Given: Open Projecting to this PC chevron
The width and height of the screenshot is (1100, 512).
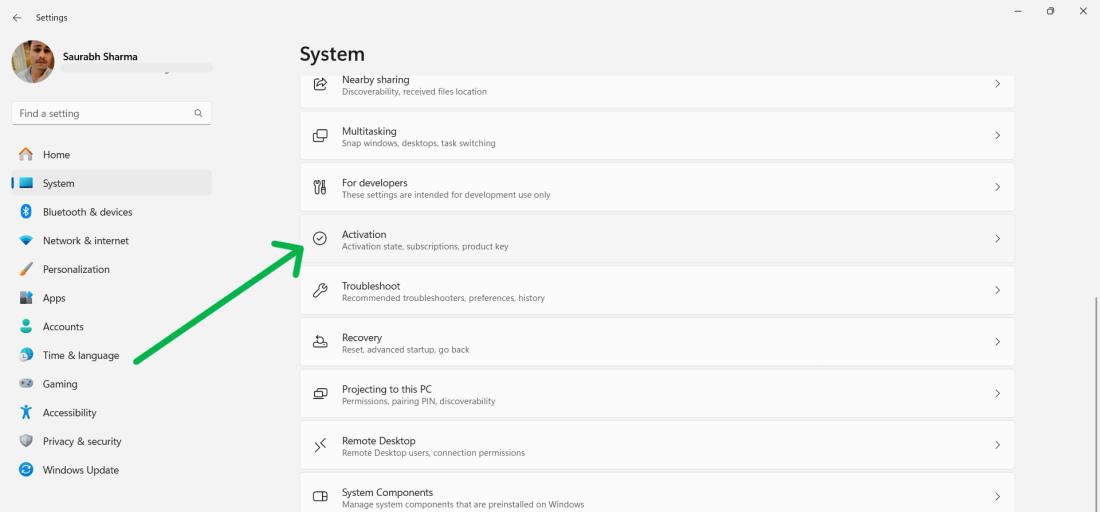Looking at the screenshot, I should 997,393.
